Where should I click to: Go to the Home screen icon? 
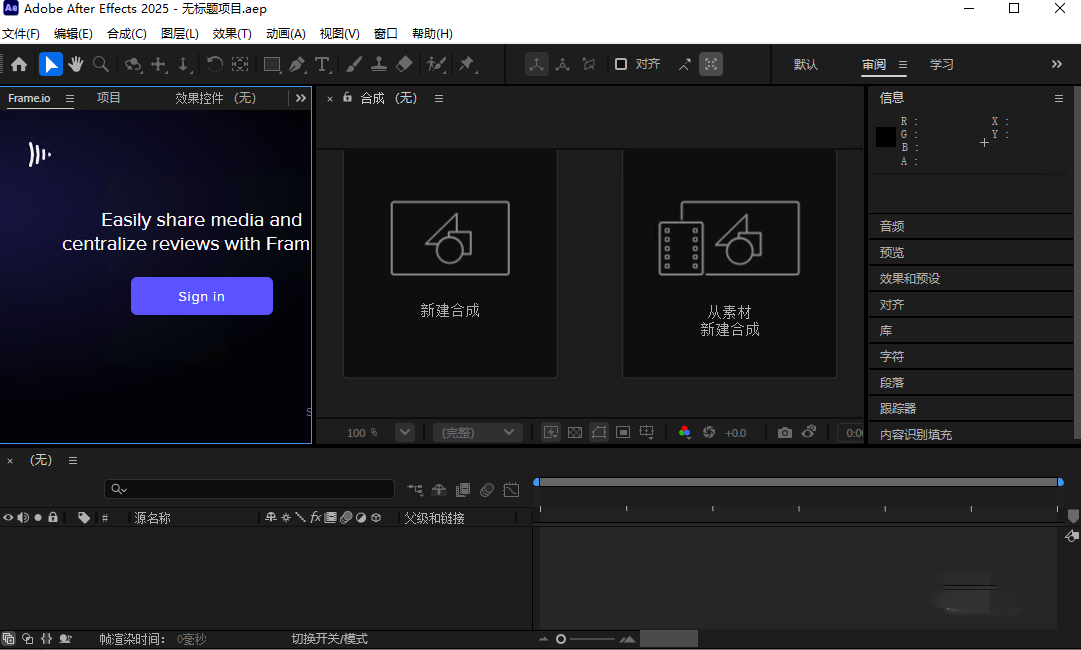(19, 64)
